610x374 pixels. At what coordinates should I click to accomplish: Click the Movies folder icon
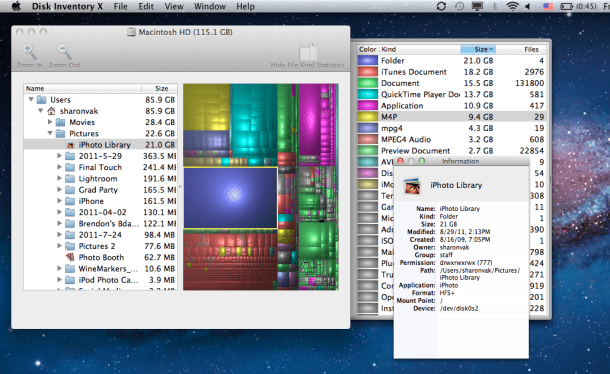(x=60, y=123)
